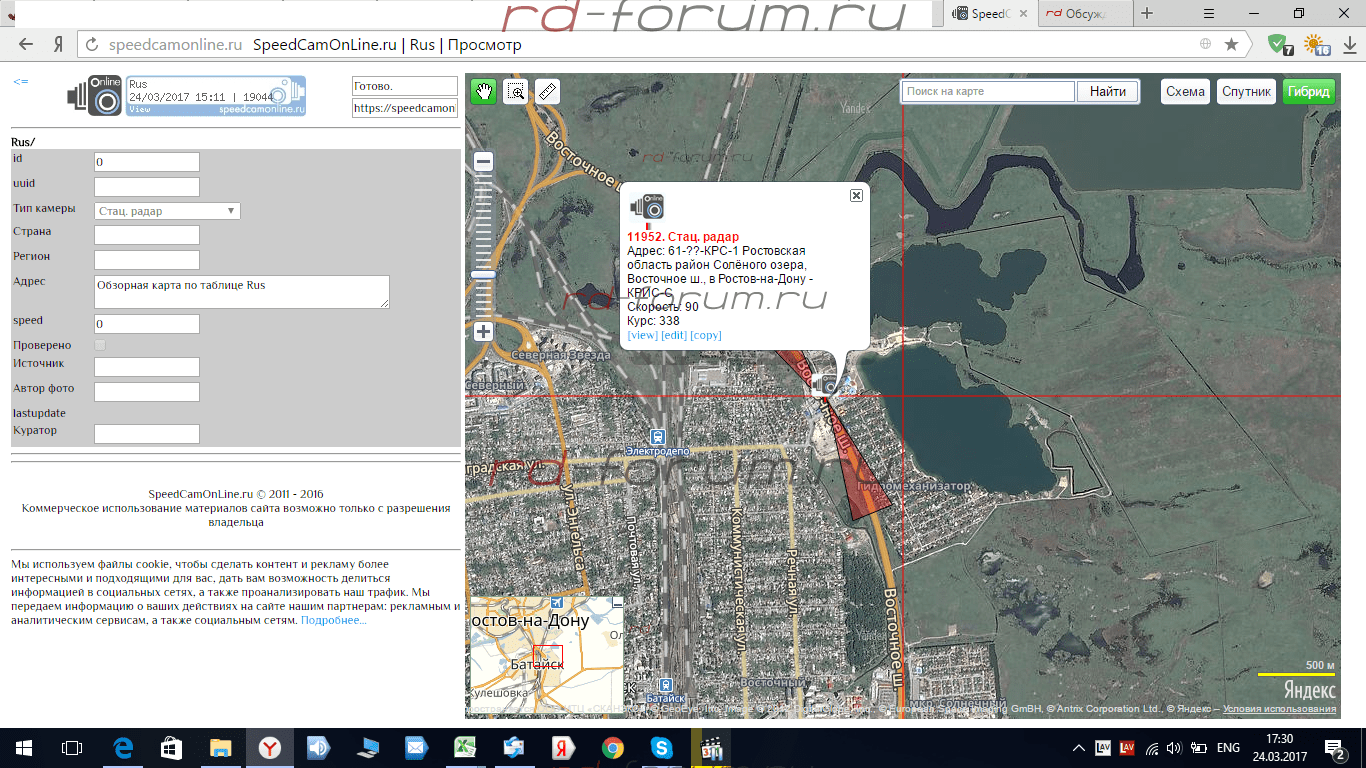Switch map to Спутник view
Image resolution: width=1366 pixels, height=768 pixels.
click(x=1246, y=92)
